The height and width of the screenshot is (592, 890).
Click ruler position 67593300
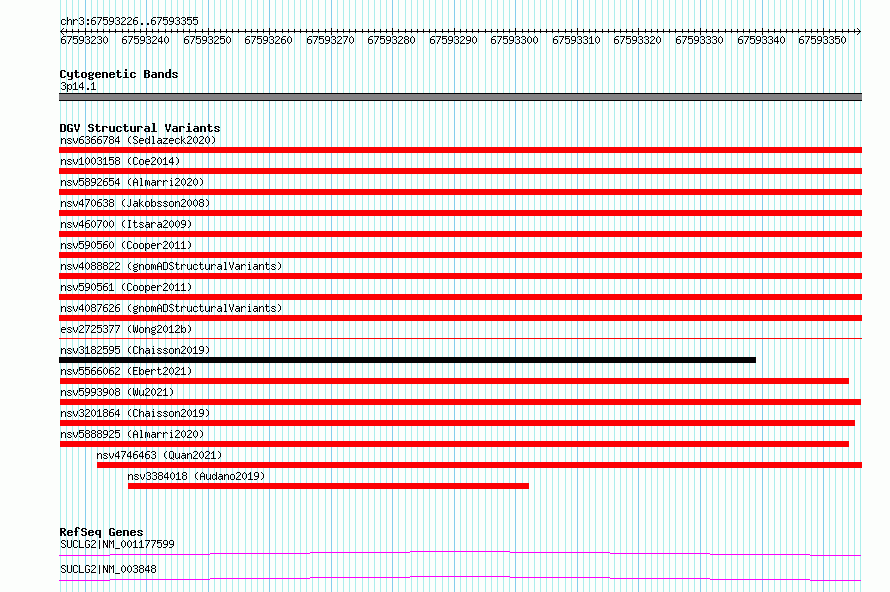pyautogui.click(x=514, y=40)
